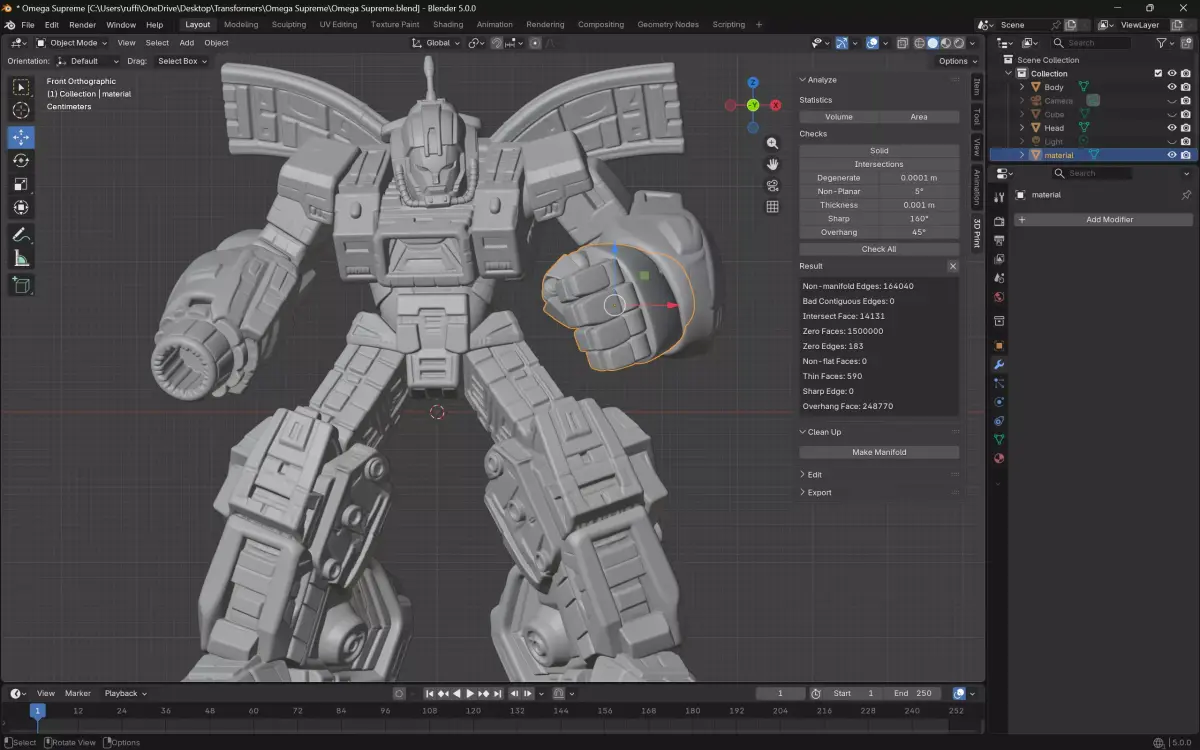
Task: Toggle visibility of the Head object
Action: pos(1171,128)
